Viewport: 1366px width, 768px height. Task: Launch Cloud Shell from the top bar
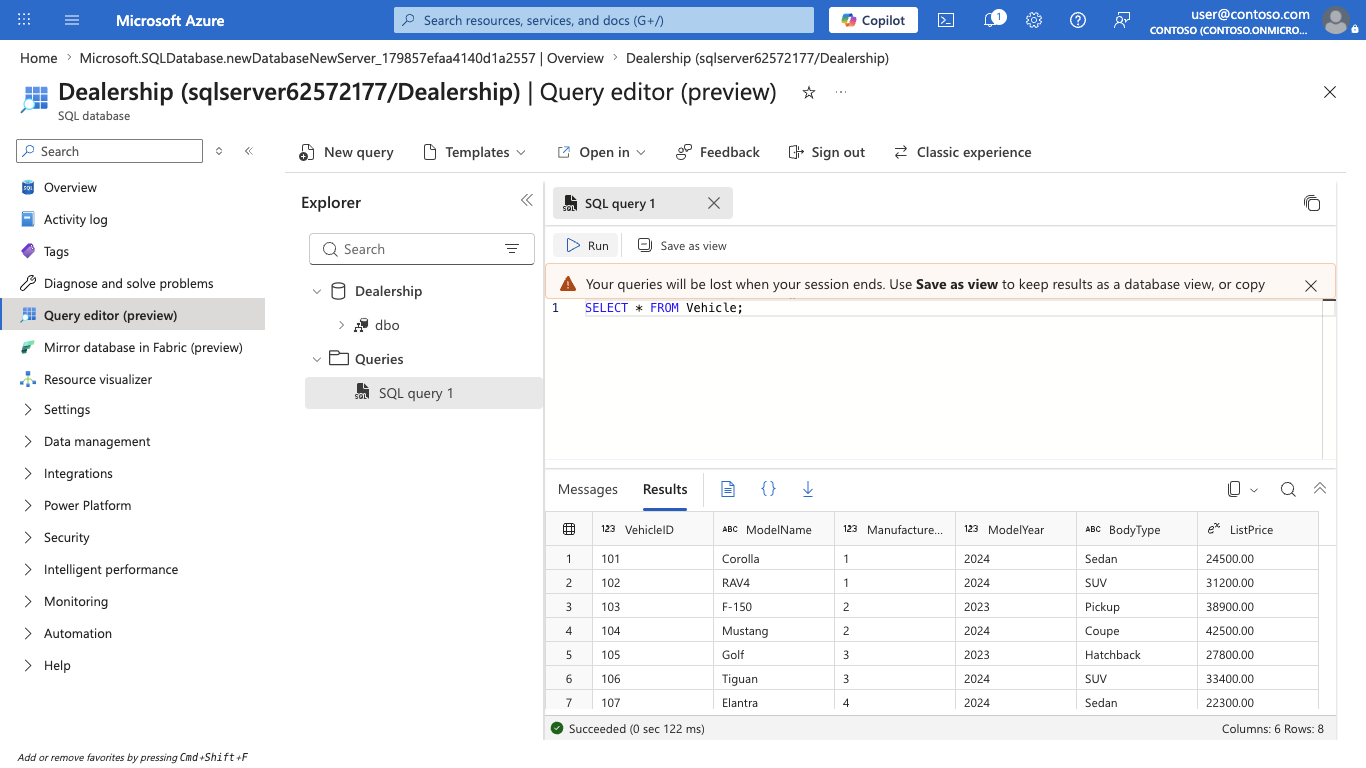coord(945,20)
